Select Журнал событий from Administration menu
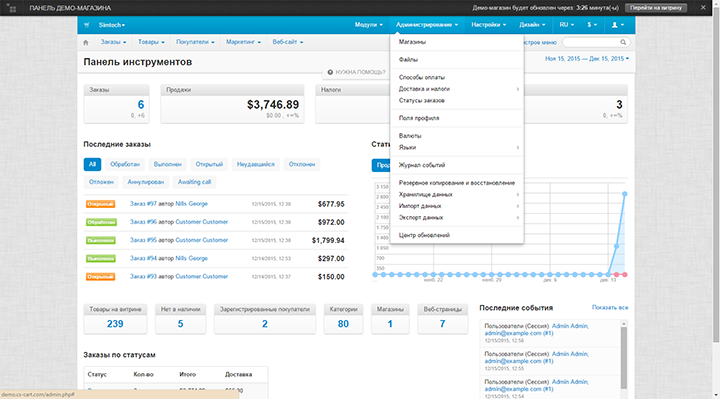720x399 pixels. (x=422, y=165)
